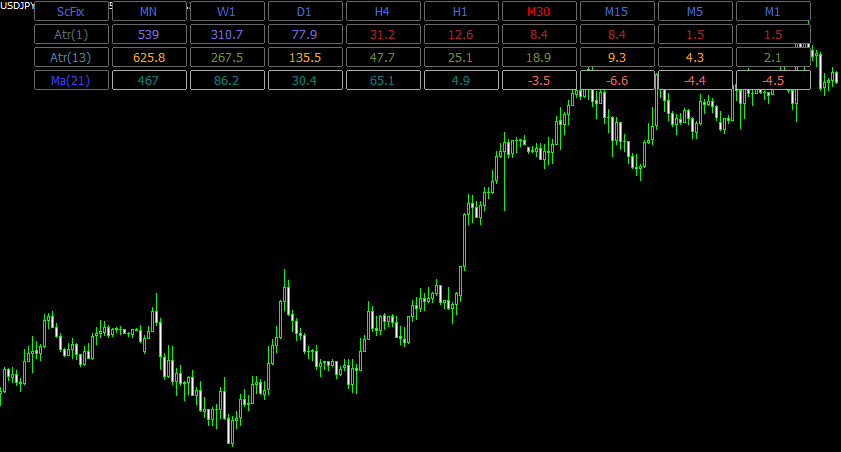Click the USDJPY symbol label
Viewport: 841px width, 452px height.
(17, 6)
